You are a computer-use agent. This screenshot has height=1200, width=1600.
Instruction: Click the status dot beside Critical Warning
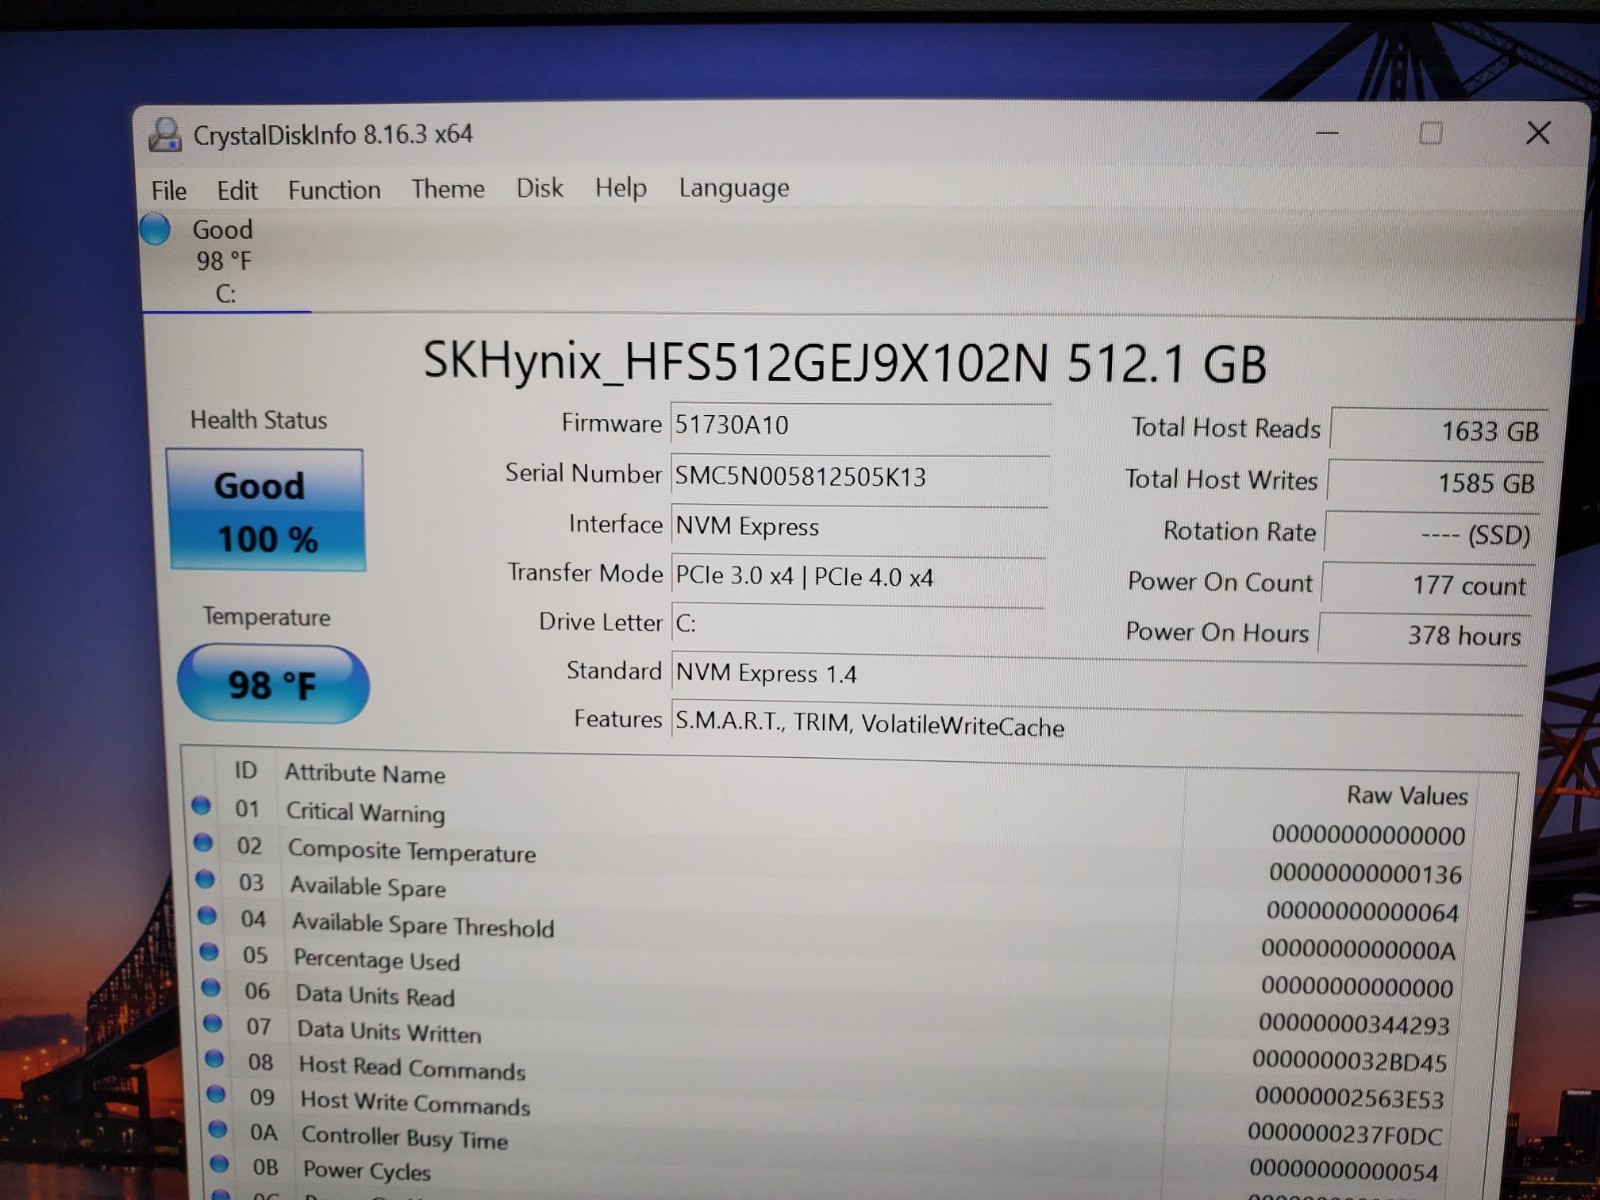(201, 805)
